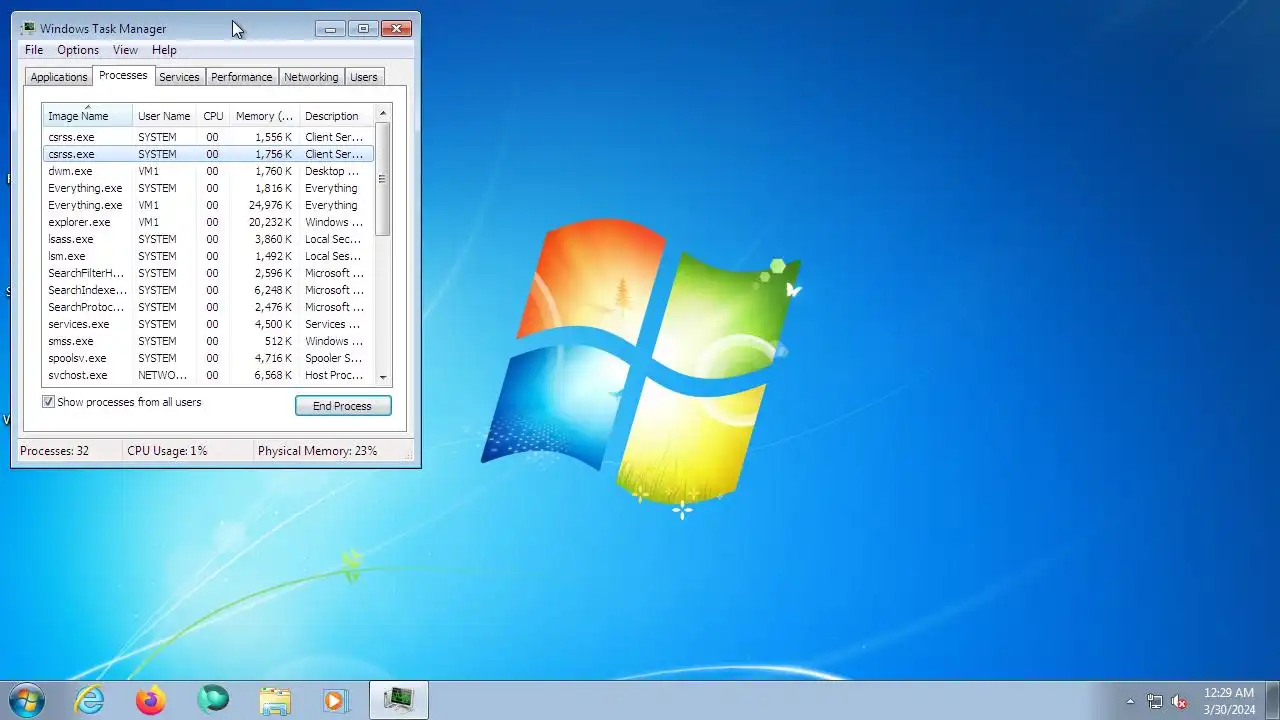Select the lsass.exe process row
This screenshot has height=720, width=1280.
[x=208, y=239]
